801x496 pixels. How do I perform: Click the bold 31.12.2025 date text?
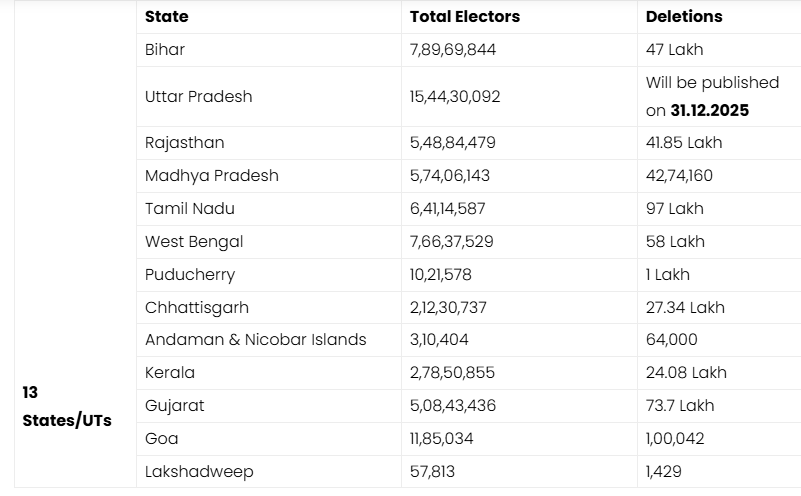coord(710,111)
